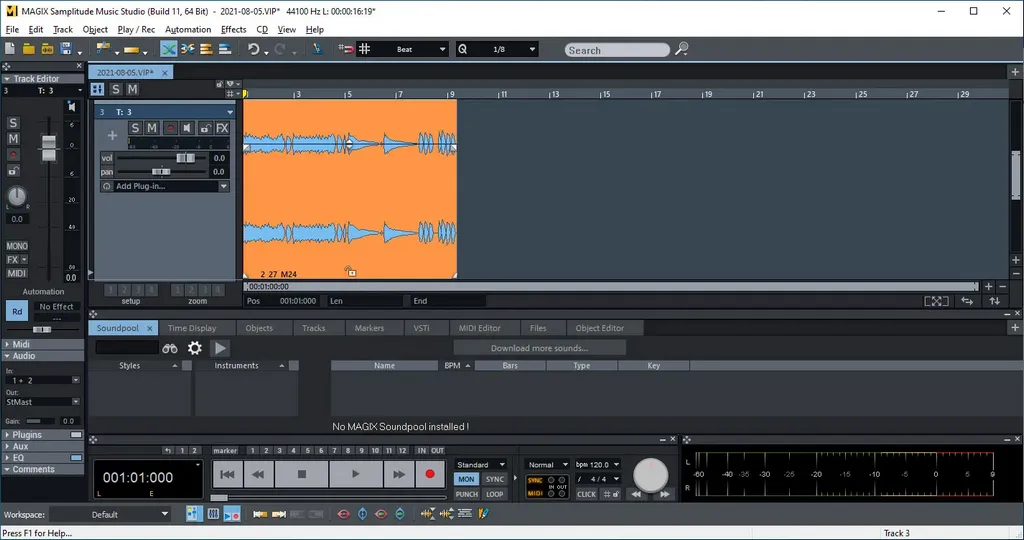The image size is (1024, 540).
Task: Open the Effects menu
Action: coord(233,29)
